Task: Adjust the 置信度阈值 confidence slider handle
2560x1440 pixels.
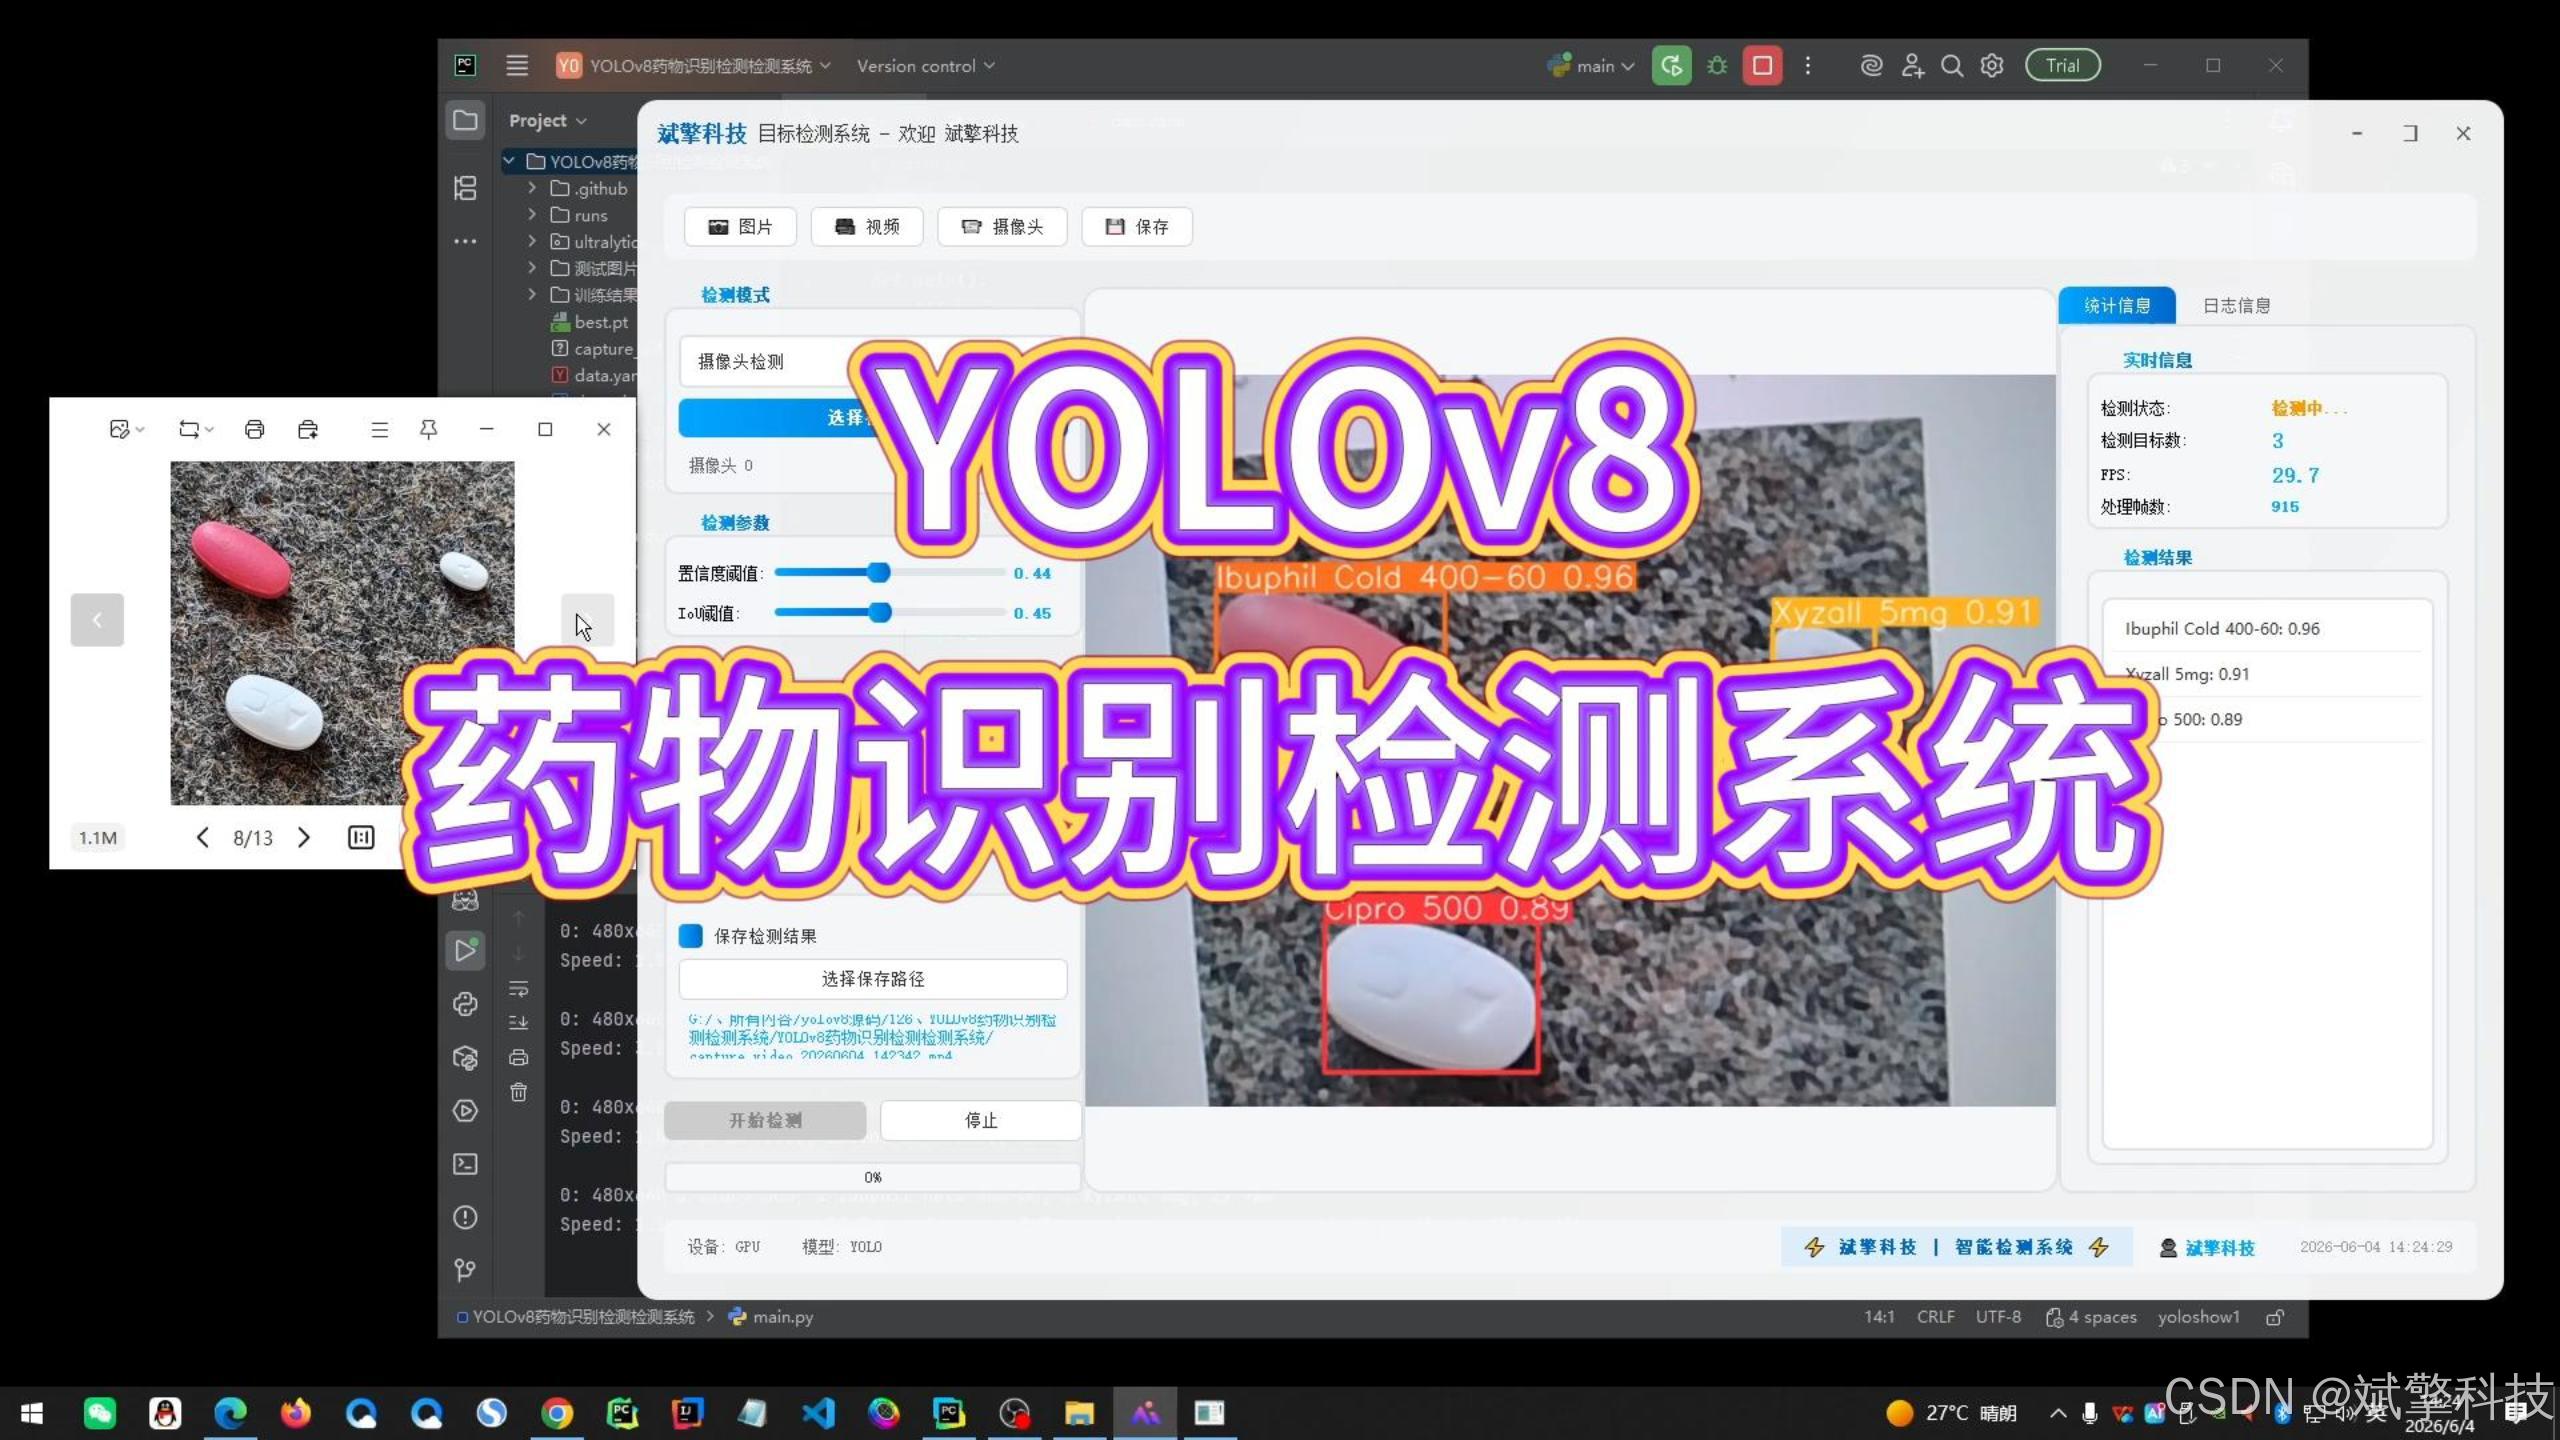Action: 878,572
